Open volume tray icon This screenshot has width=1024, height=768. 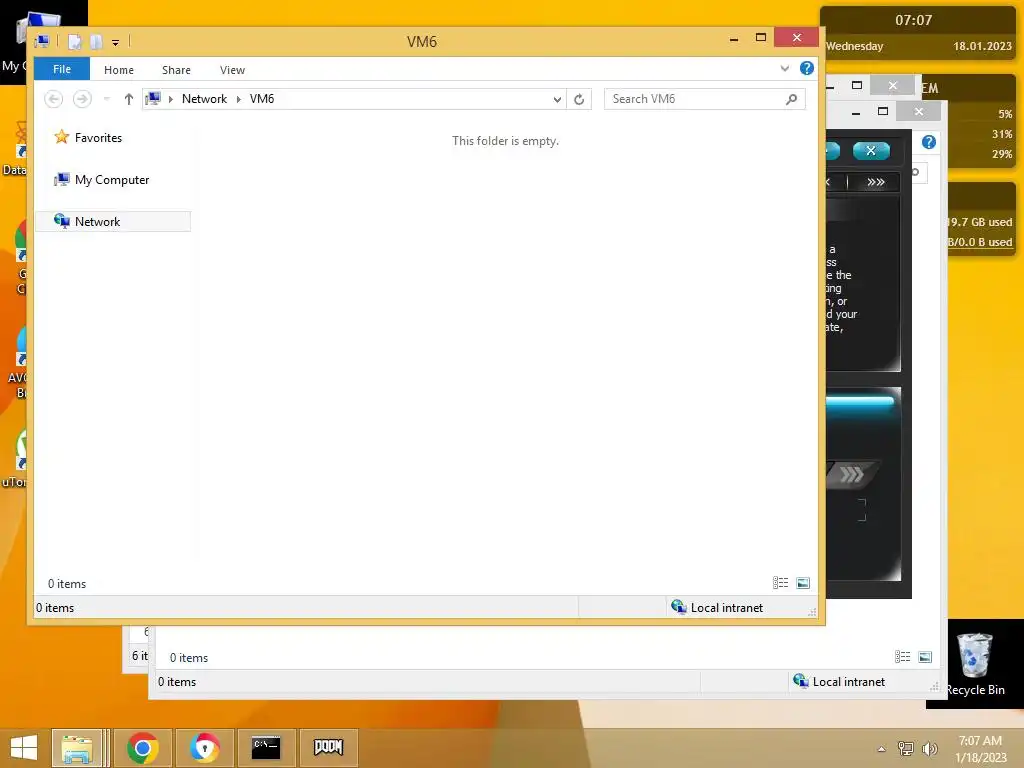(x=929, y=748)
